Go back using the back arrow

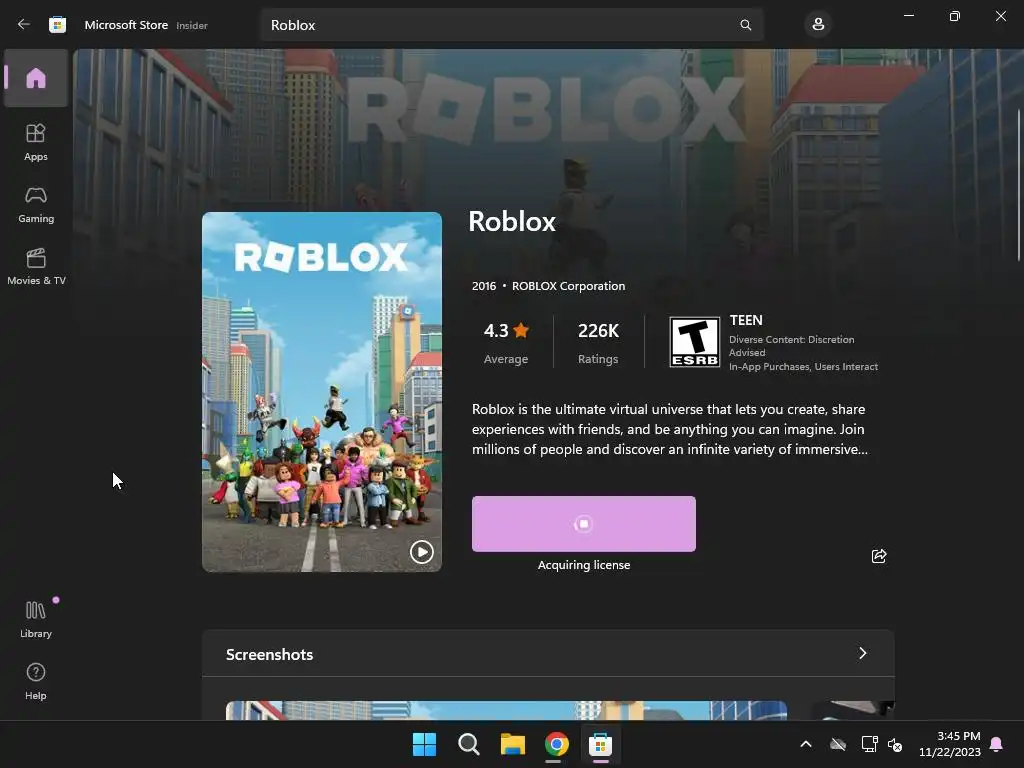[x=24, y=24]
